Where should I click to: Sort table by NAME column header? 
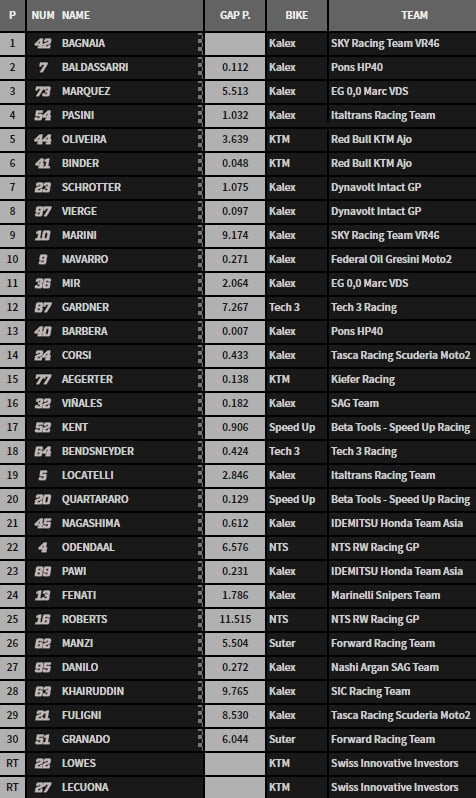(76, 15)
